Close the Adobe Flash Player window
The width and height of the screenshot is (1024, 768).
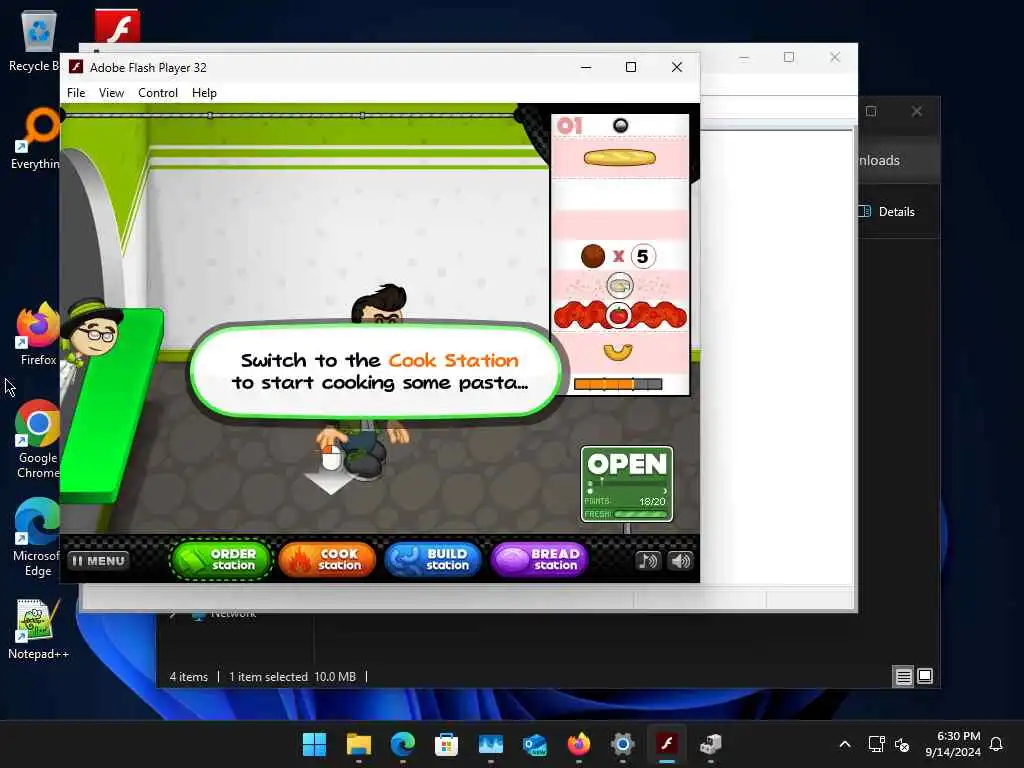(677, 67)
